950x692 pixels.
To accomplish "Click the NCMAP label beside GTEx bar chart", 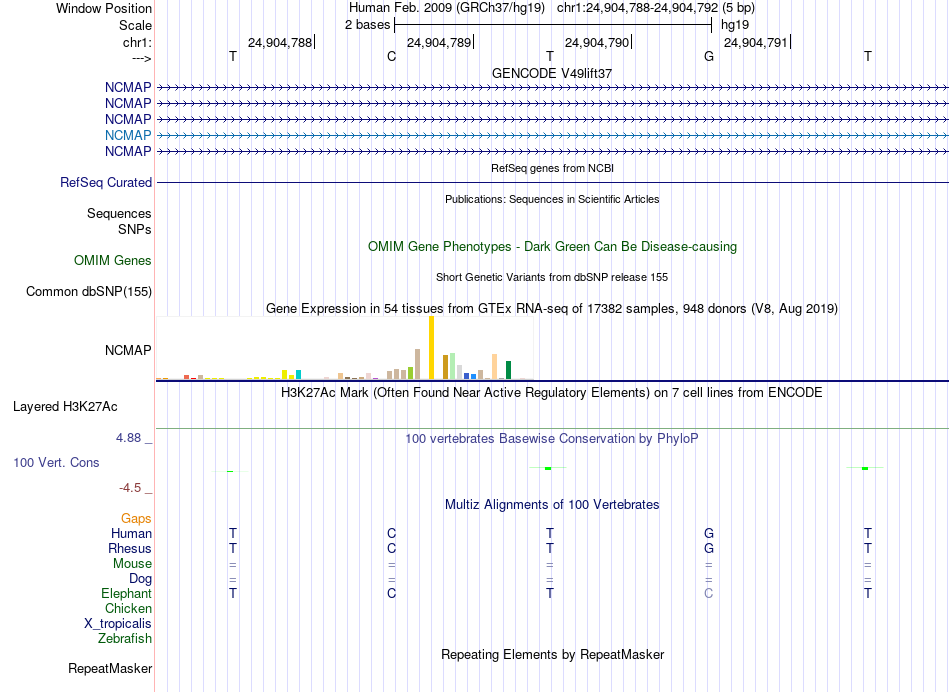I will pyautogui.click(x=128, y=350).
